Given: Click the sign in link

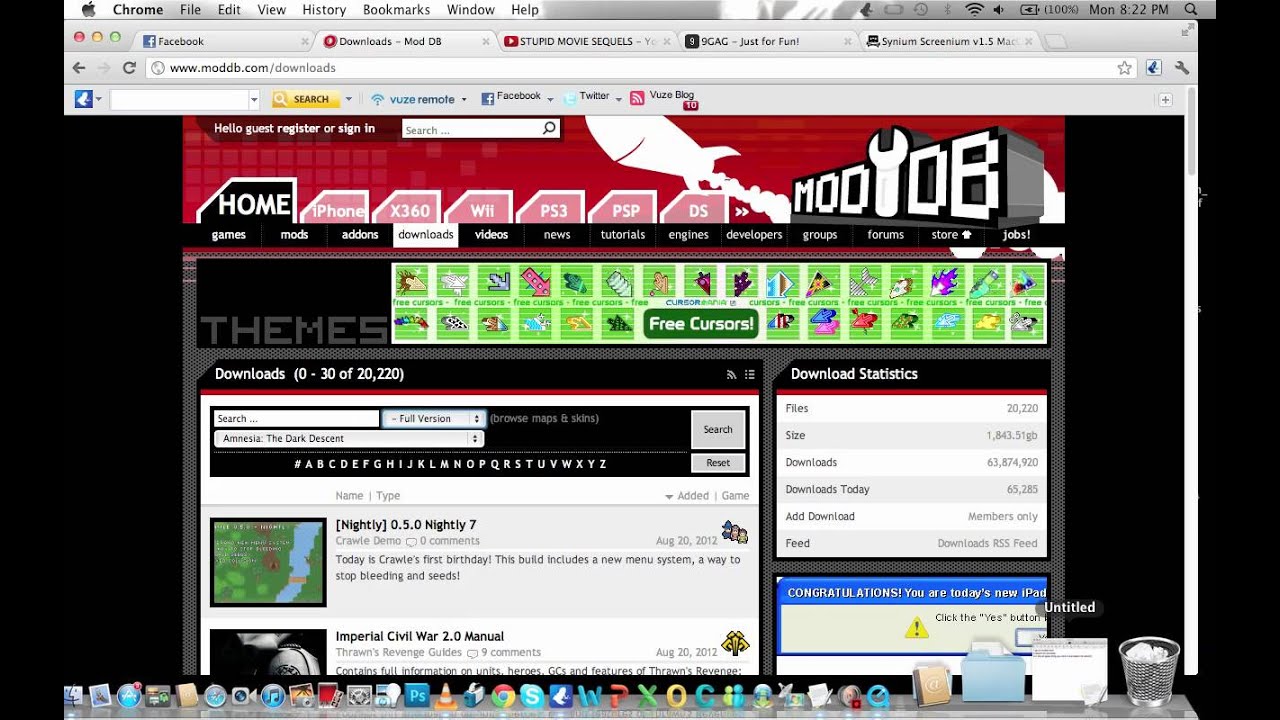Looking at the screenshot, I should (x=356, y=128).
